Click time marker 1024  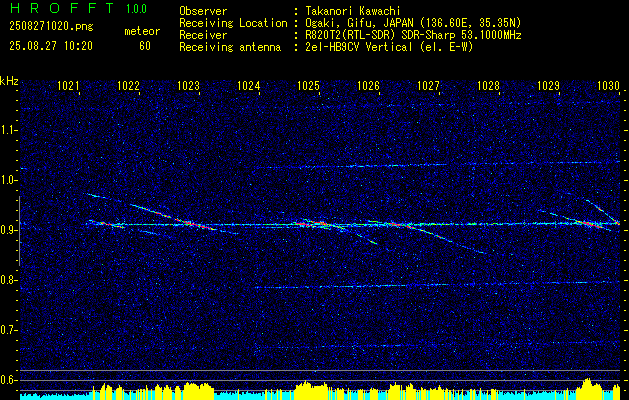tap(248, 85)
